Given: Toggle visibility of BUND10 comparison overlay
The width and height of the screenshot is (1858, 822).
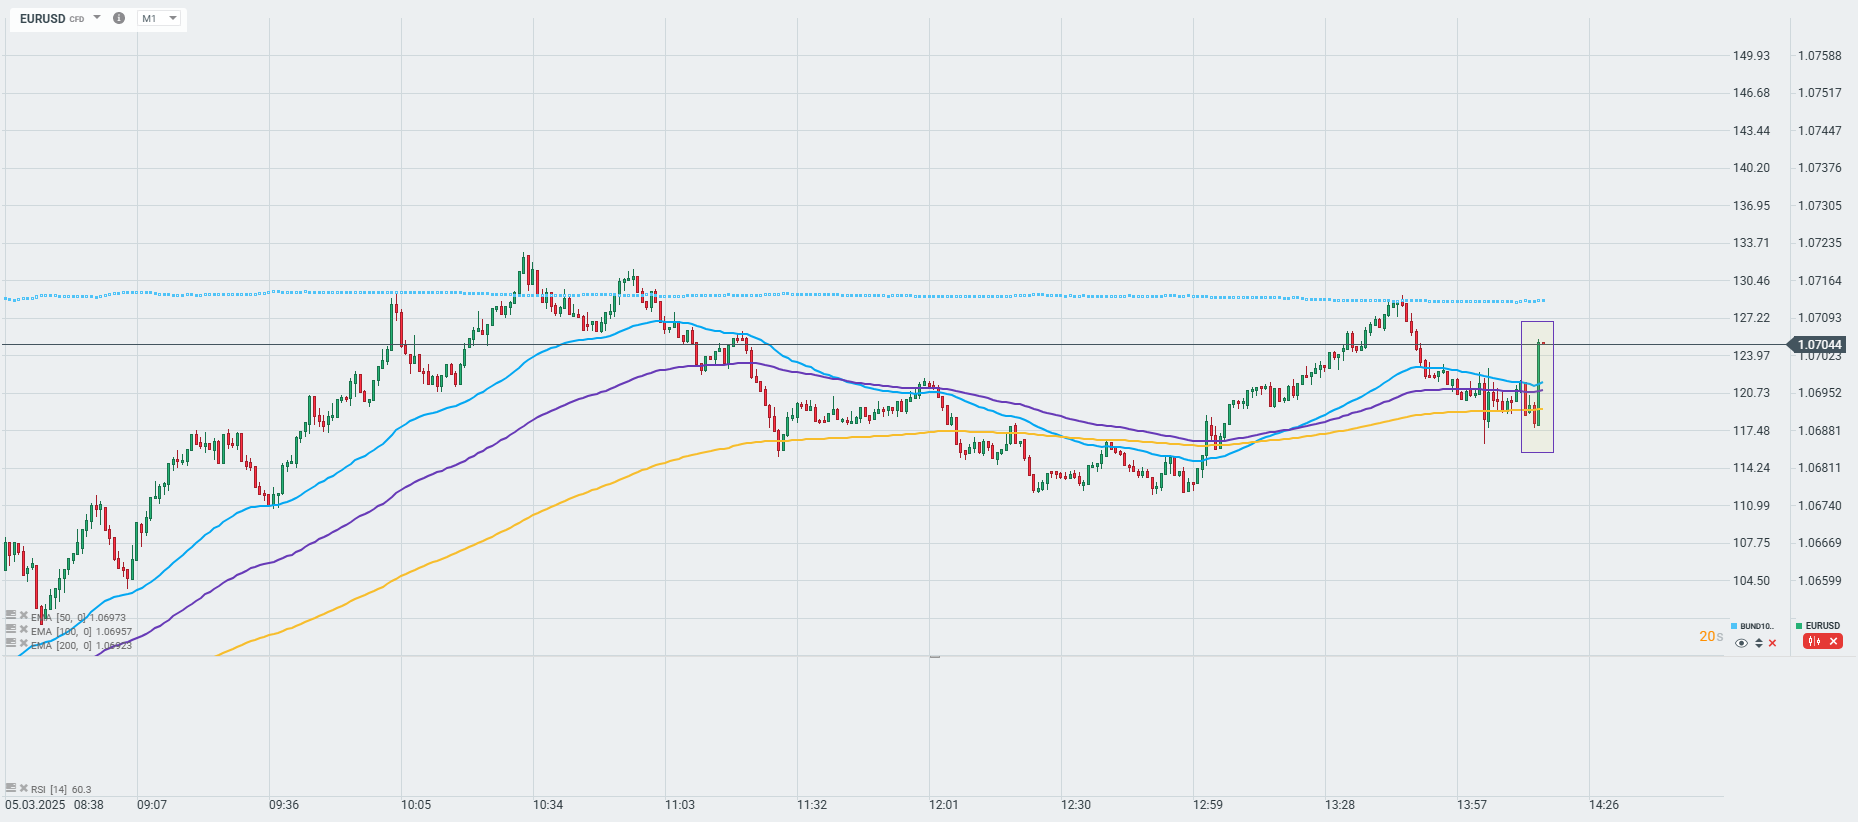Looking at the screenshot, I should click(1741, 643).
